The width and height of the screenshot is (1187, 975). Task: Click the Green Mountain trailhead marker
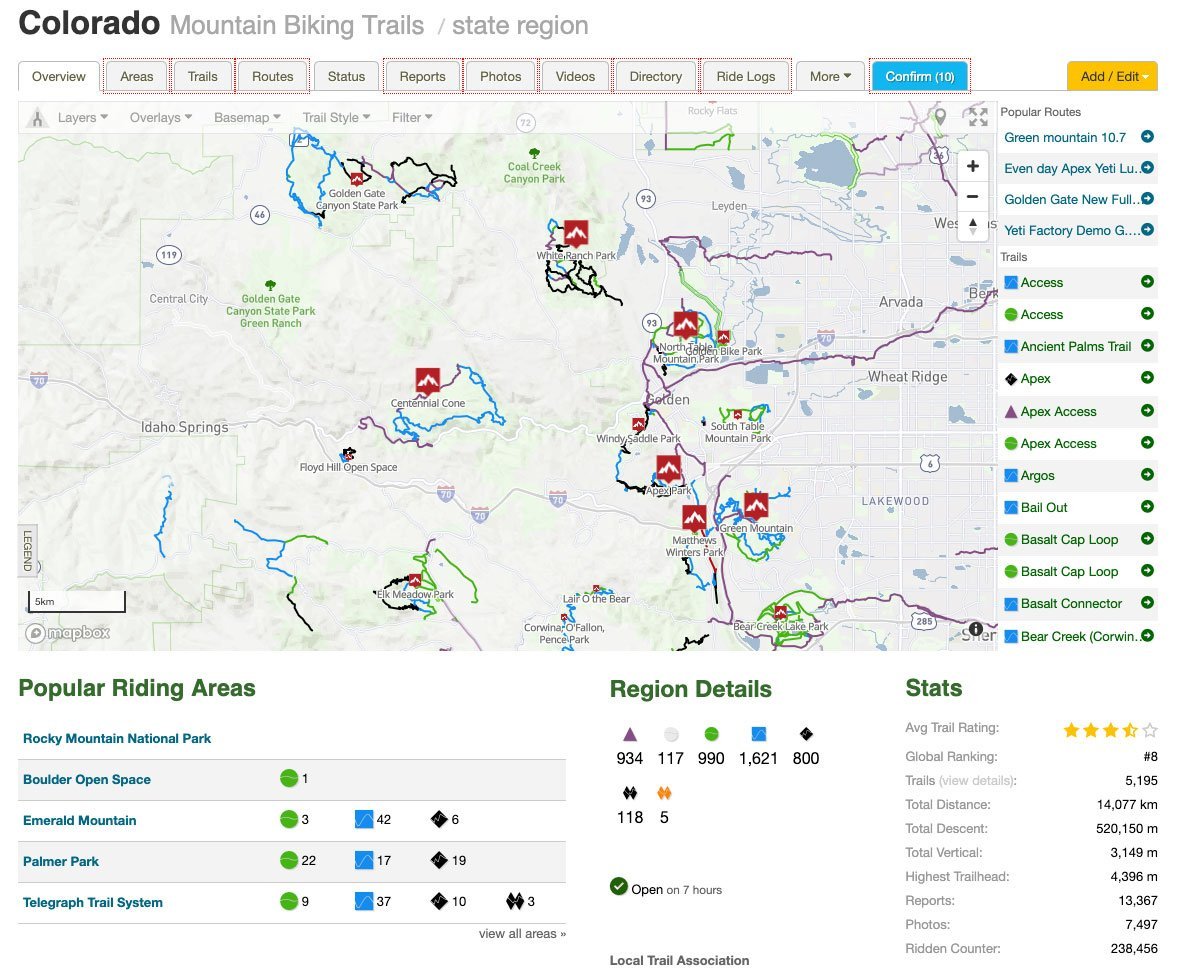click(756, 505)
